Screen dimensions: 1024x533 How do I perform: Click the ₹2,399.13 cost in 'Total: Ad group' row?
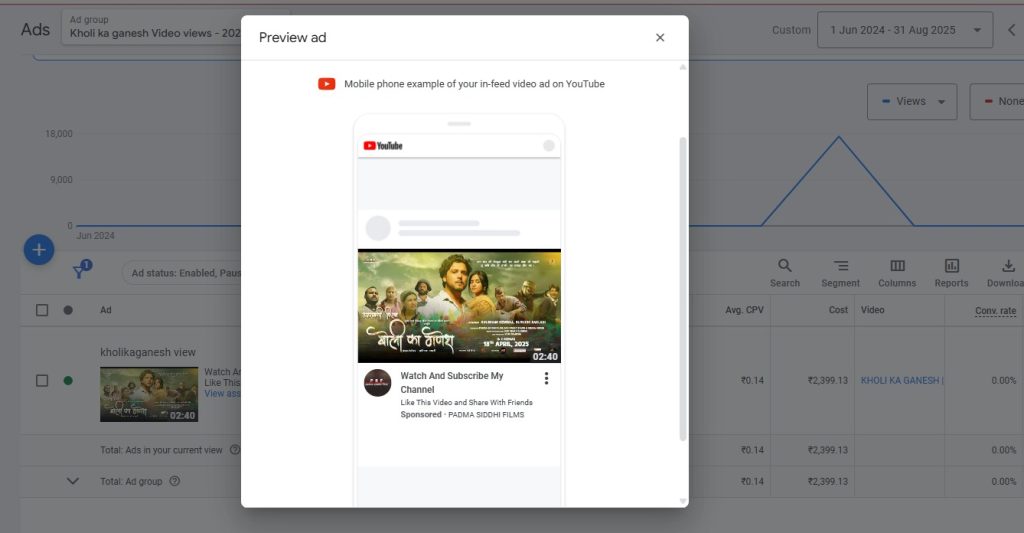tap(827, 481)
